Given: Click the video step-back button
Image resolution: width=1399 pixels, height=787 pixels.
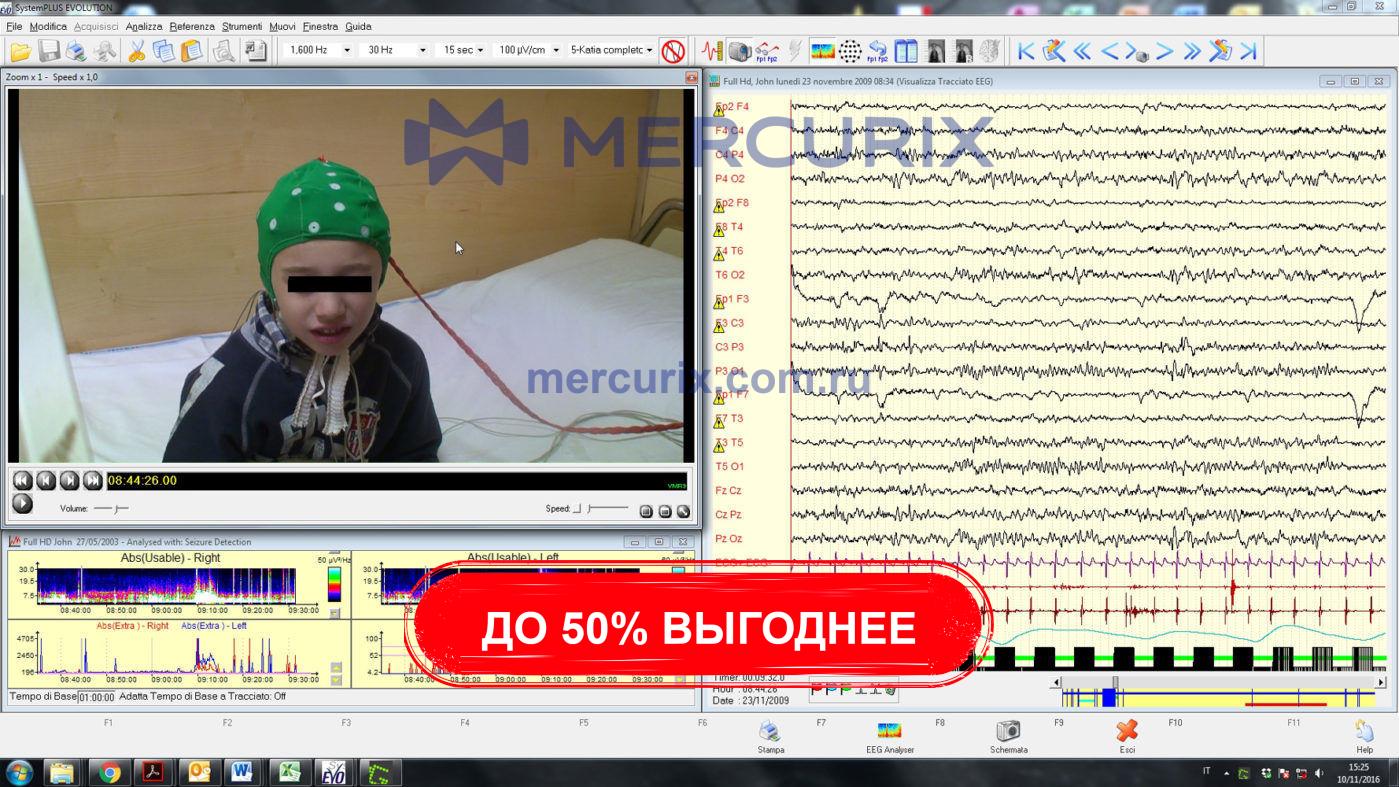Looking at the screenshot, I should point(46,481).
